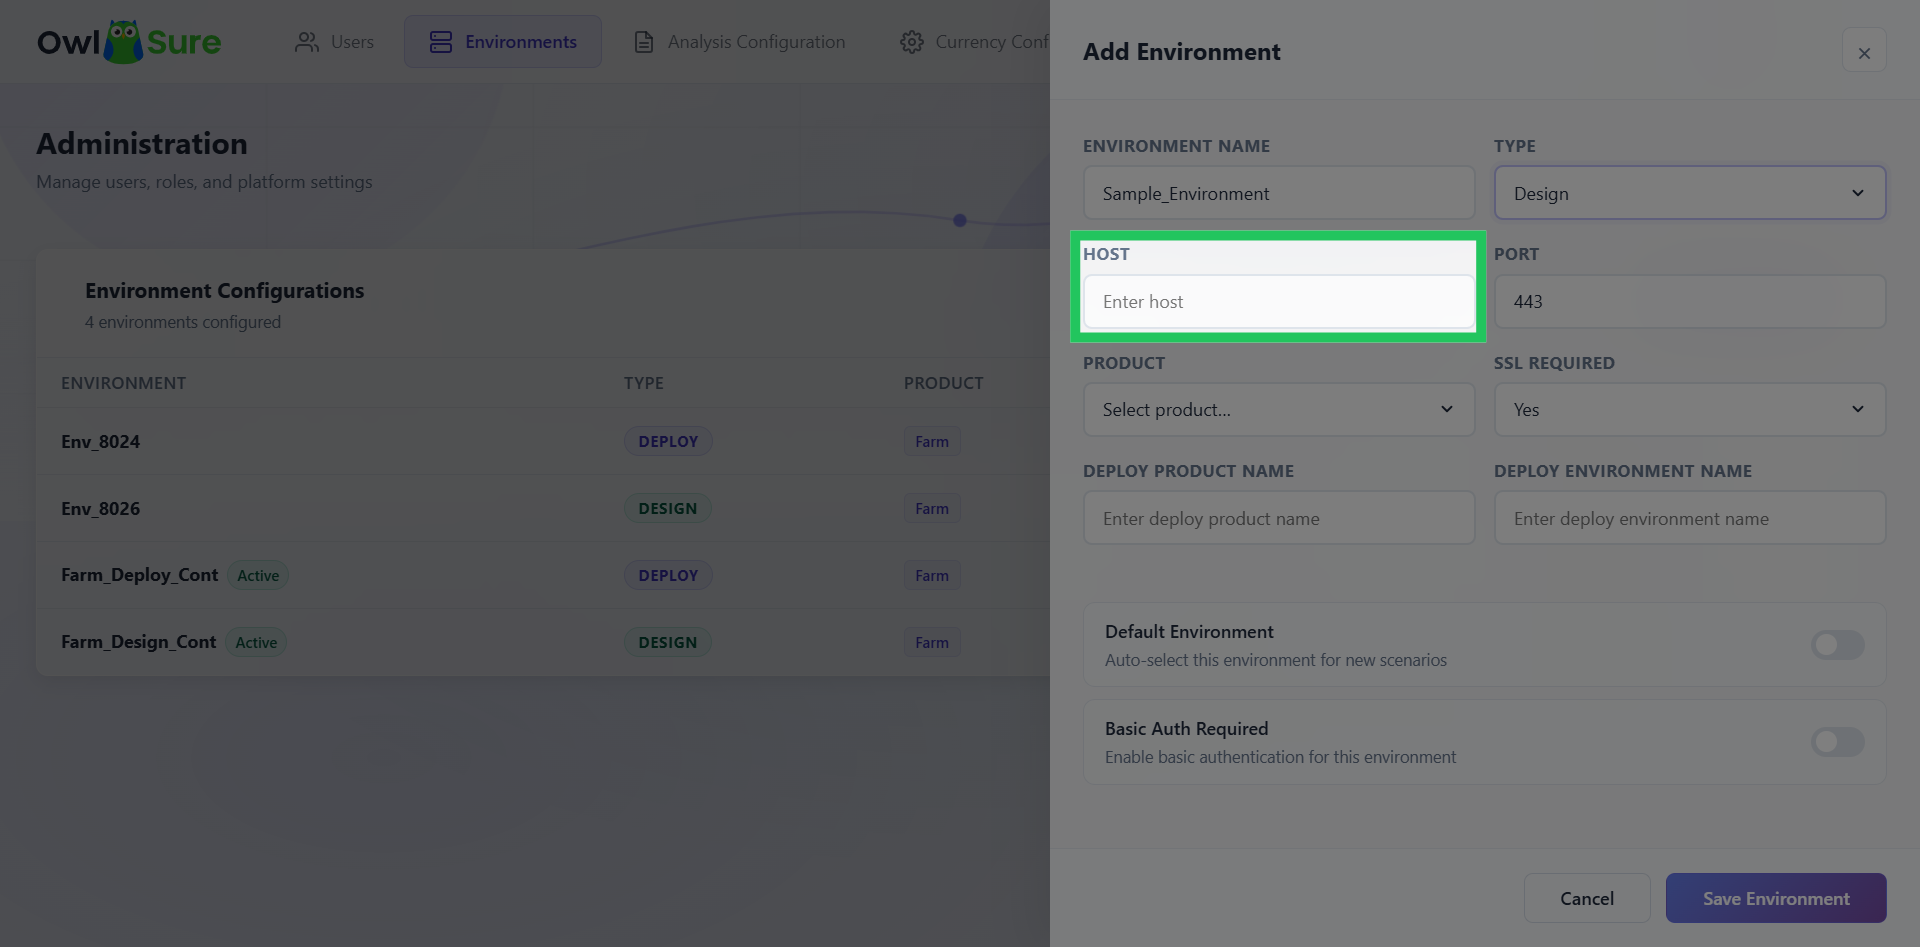The image size is (1920, 947).
Task: Select the Env_8024 environment row
Action: (543, 441)
